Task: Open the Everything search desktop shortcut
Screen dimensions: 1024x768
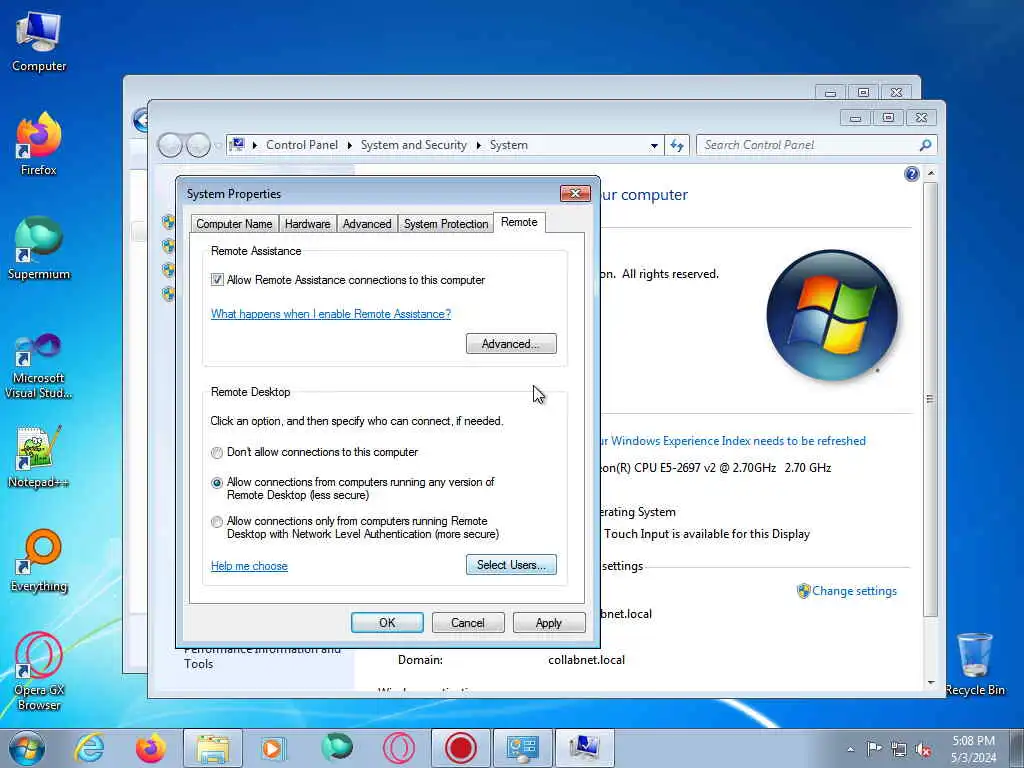Action: 39,561
